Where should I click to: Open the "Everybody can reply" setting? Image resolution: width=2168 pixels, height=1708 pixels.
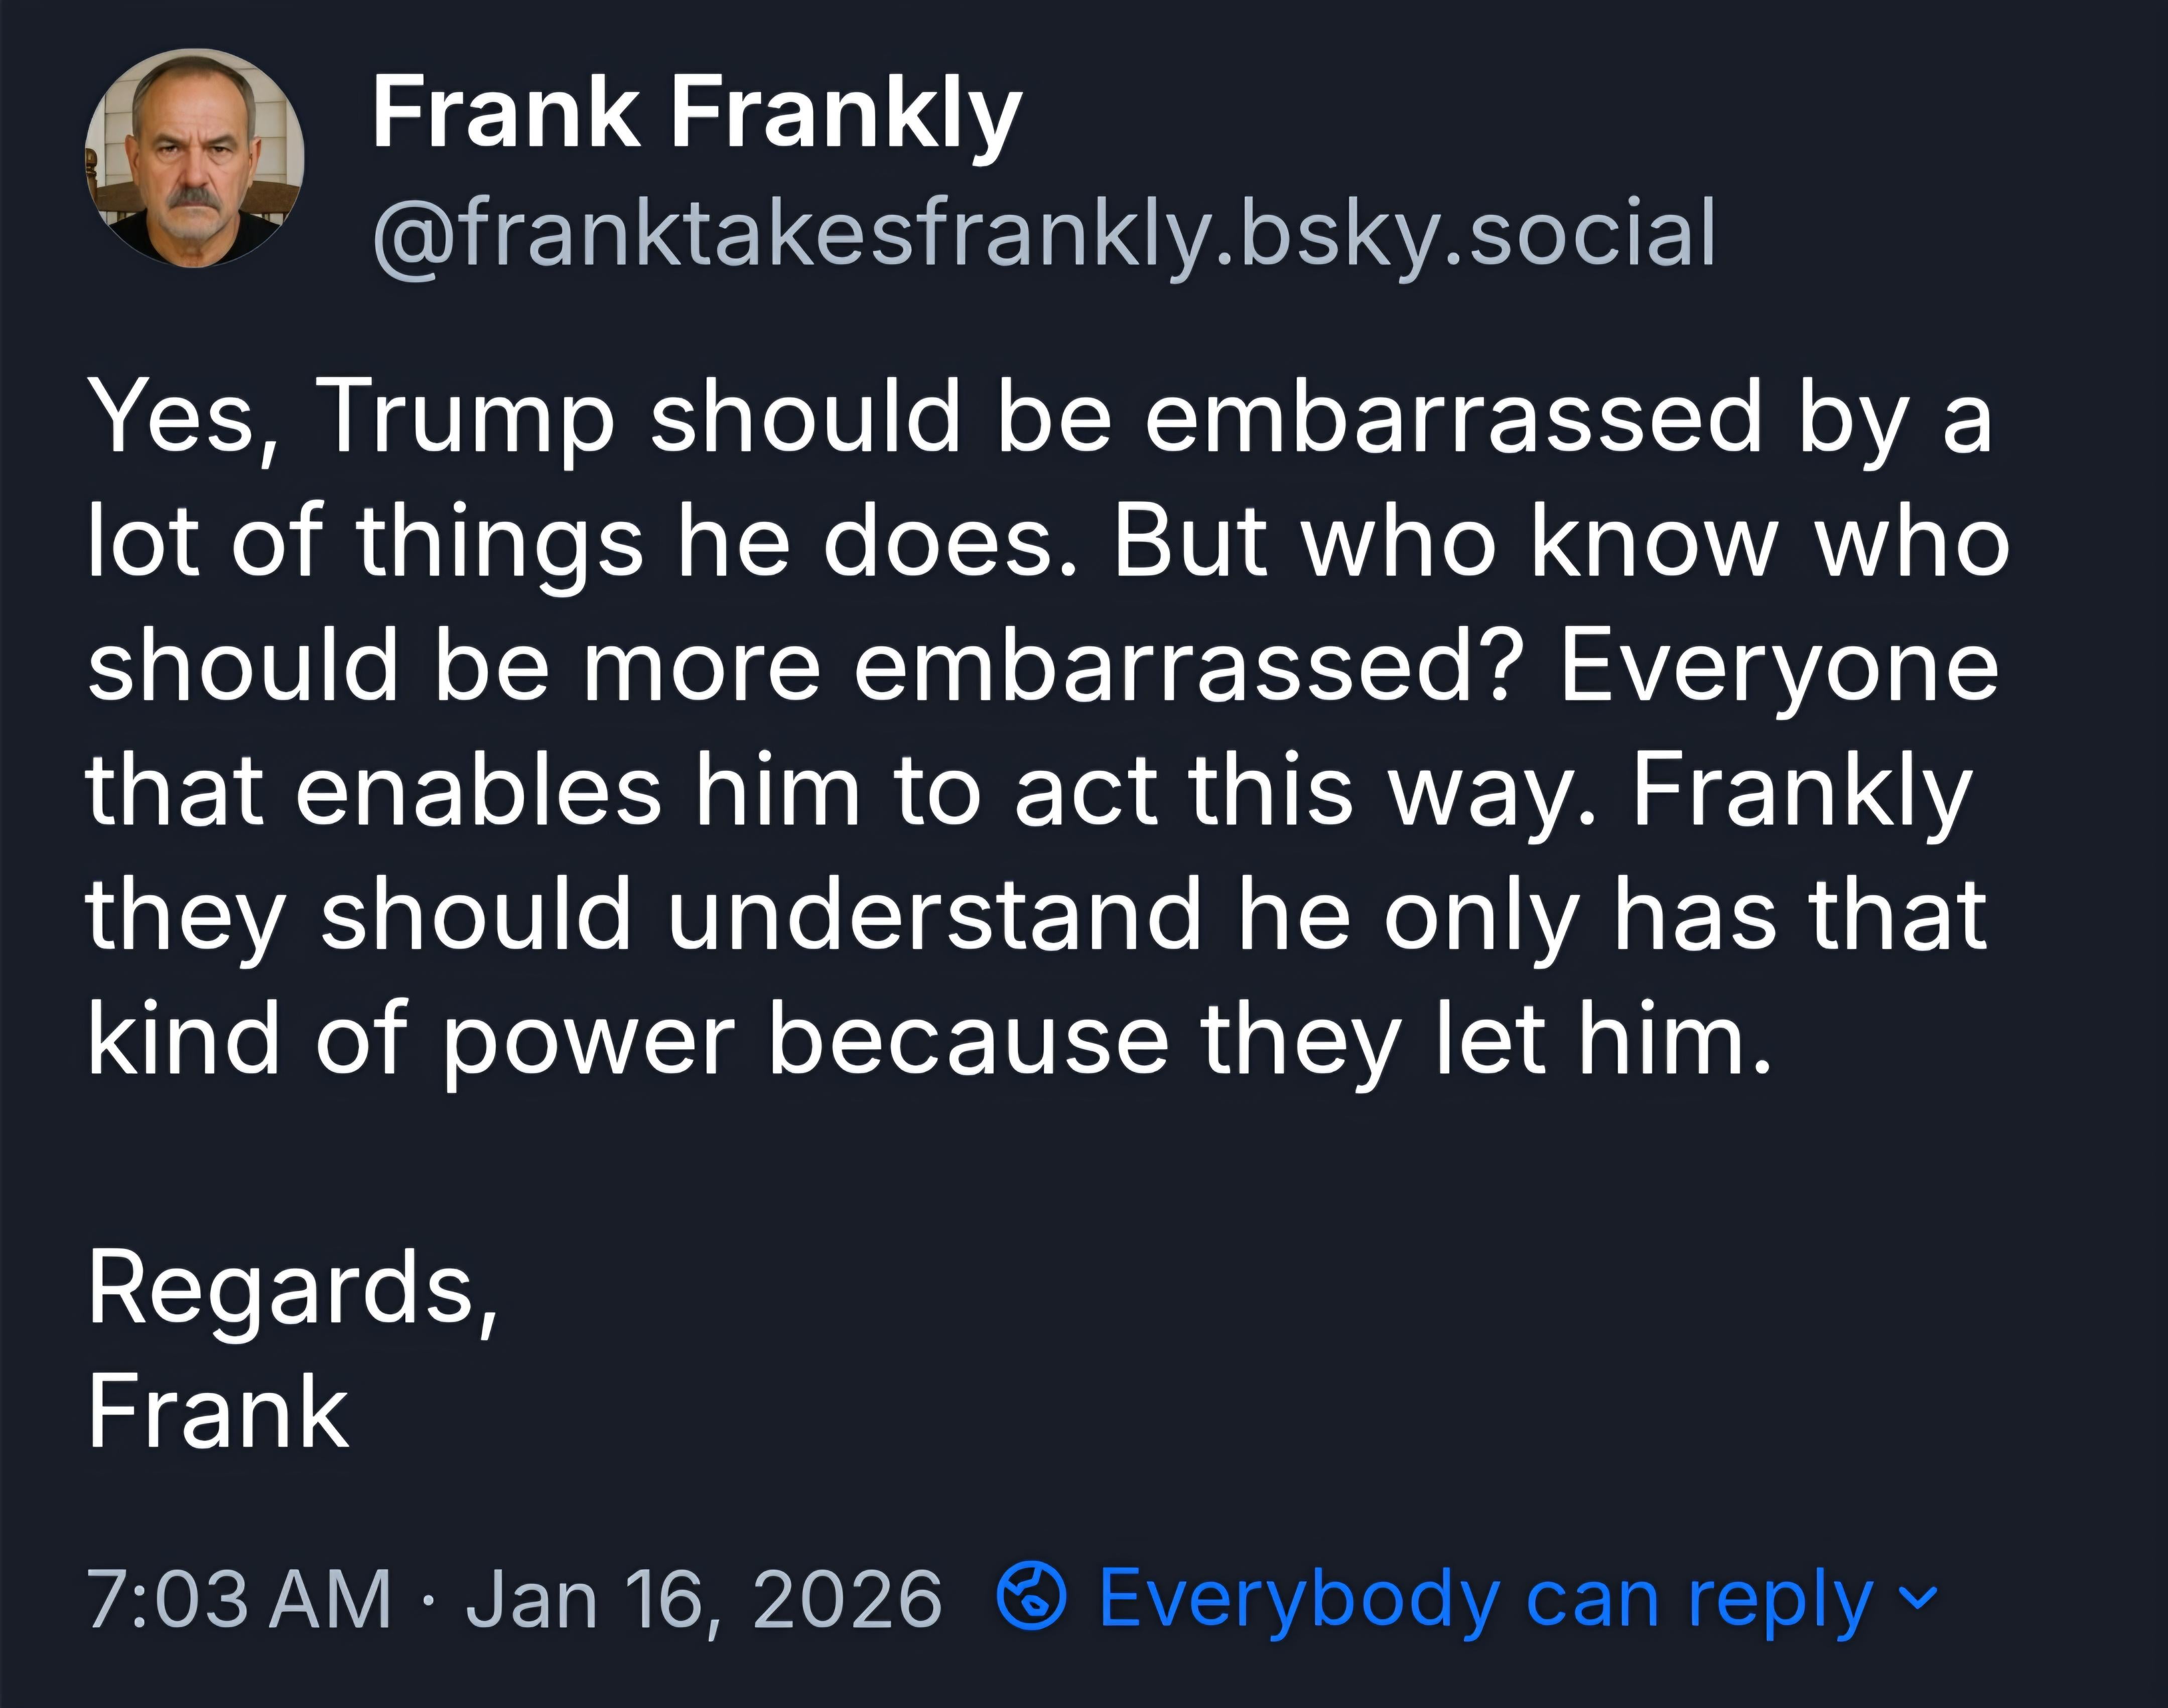click(x=1484, y=1597)
